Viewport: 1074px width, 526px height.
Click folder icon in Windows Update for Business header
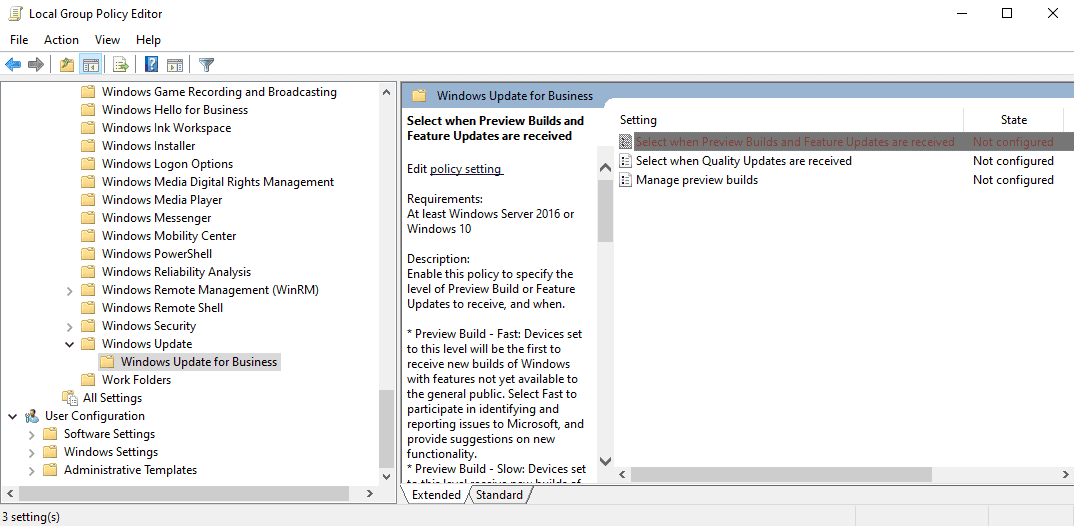[419, 96]
